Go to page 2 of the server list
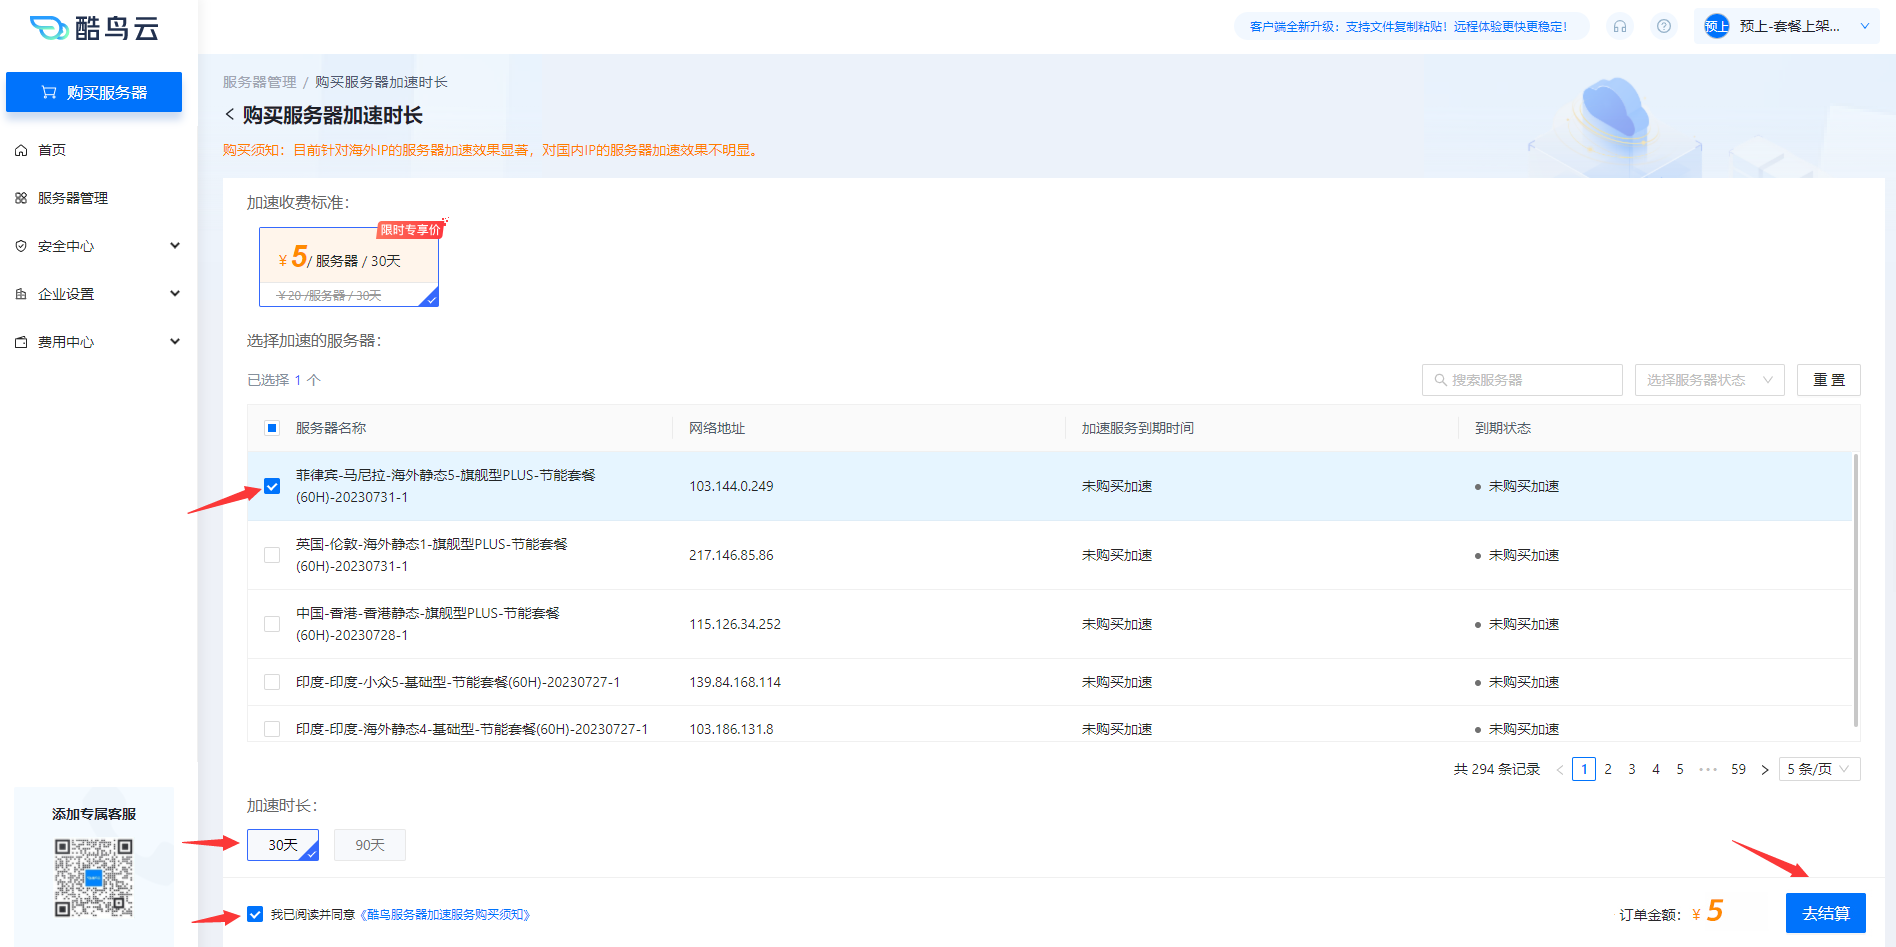Viewport: 1896px width, 947px height. (1608, 769)
